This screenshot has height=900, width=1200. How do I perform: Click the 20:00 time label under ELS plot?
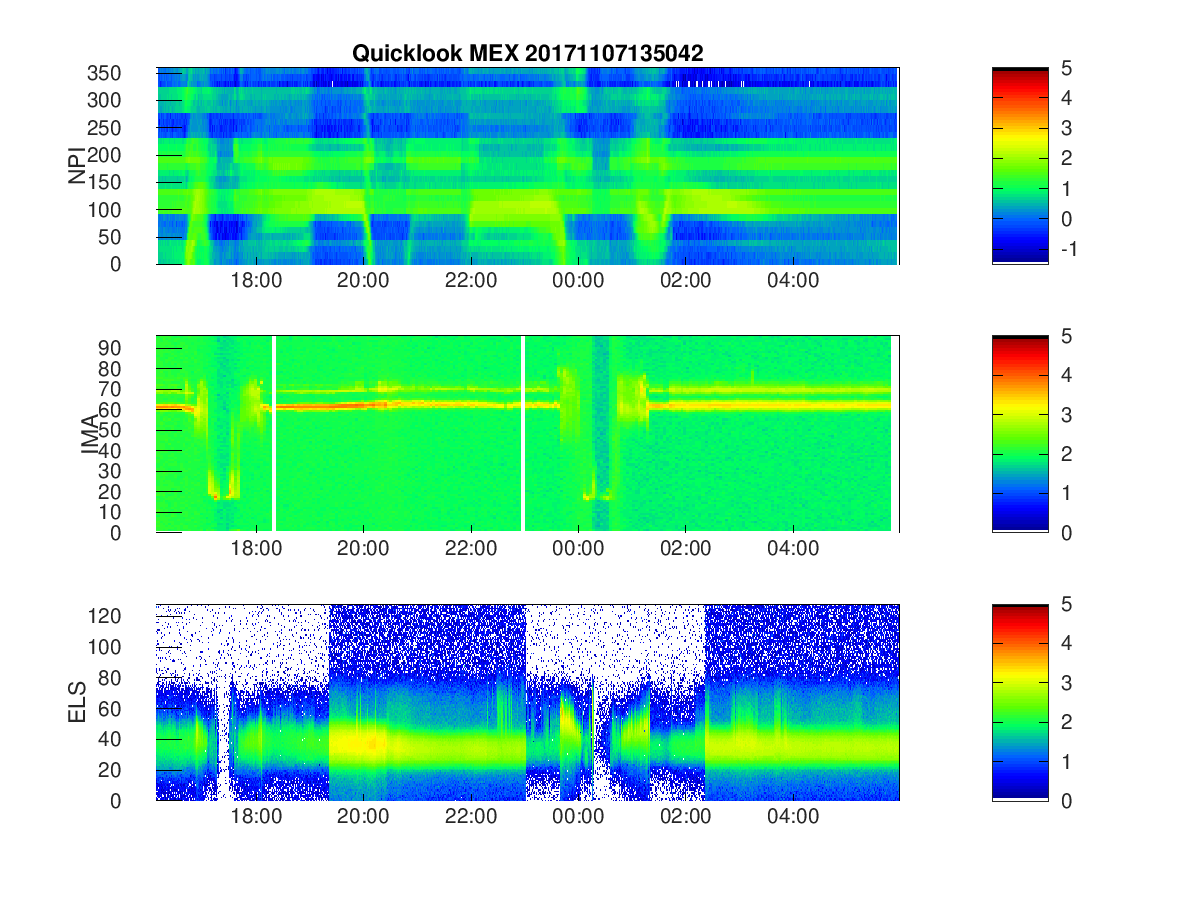[x=363, y=817]
